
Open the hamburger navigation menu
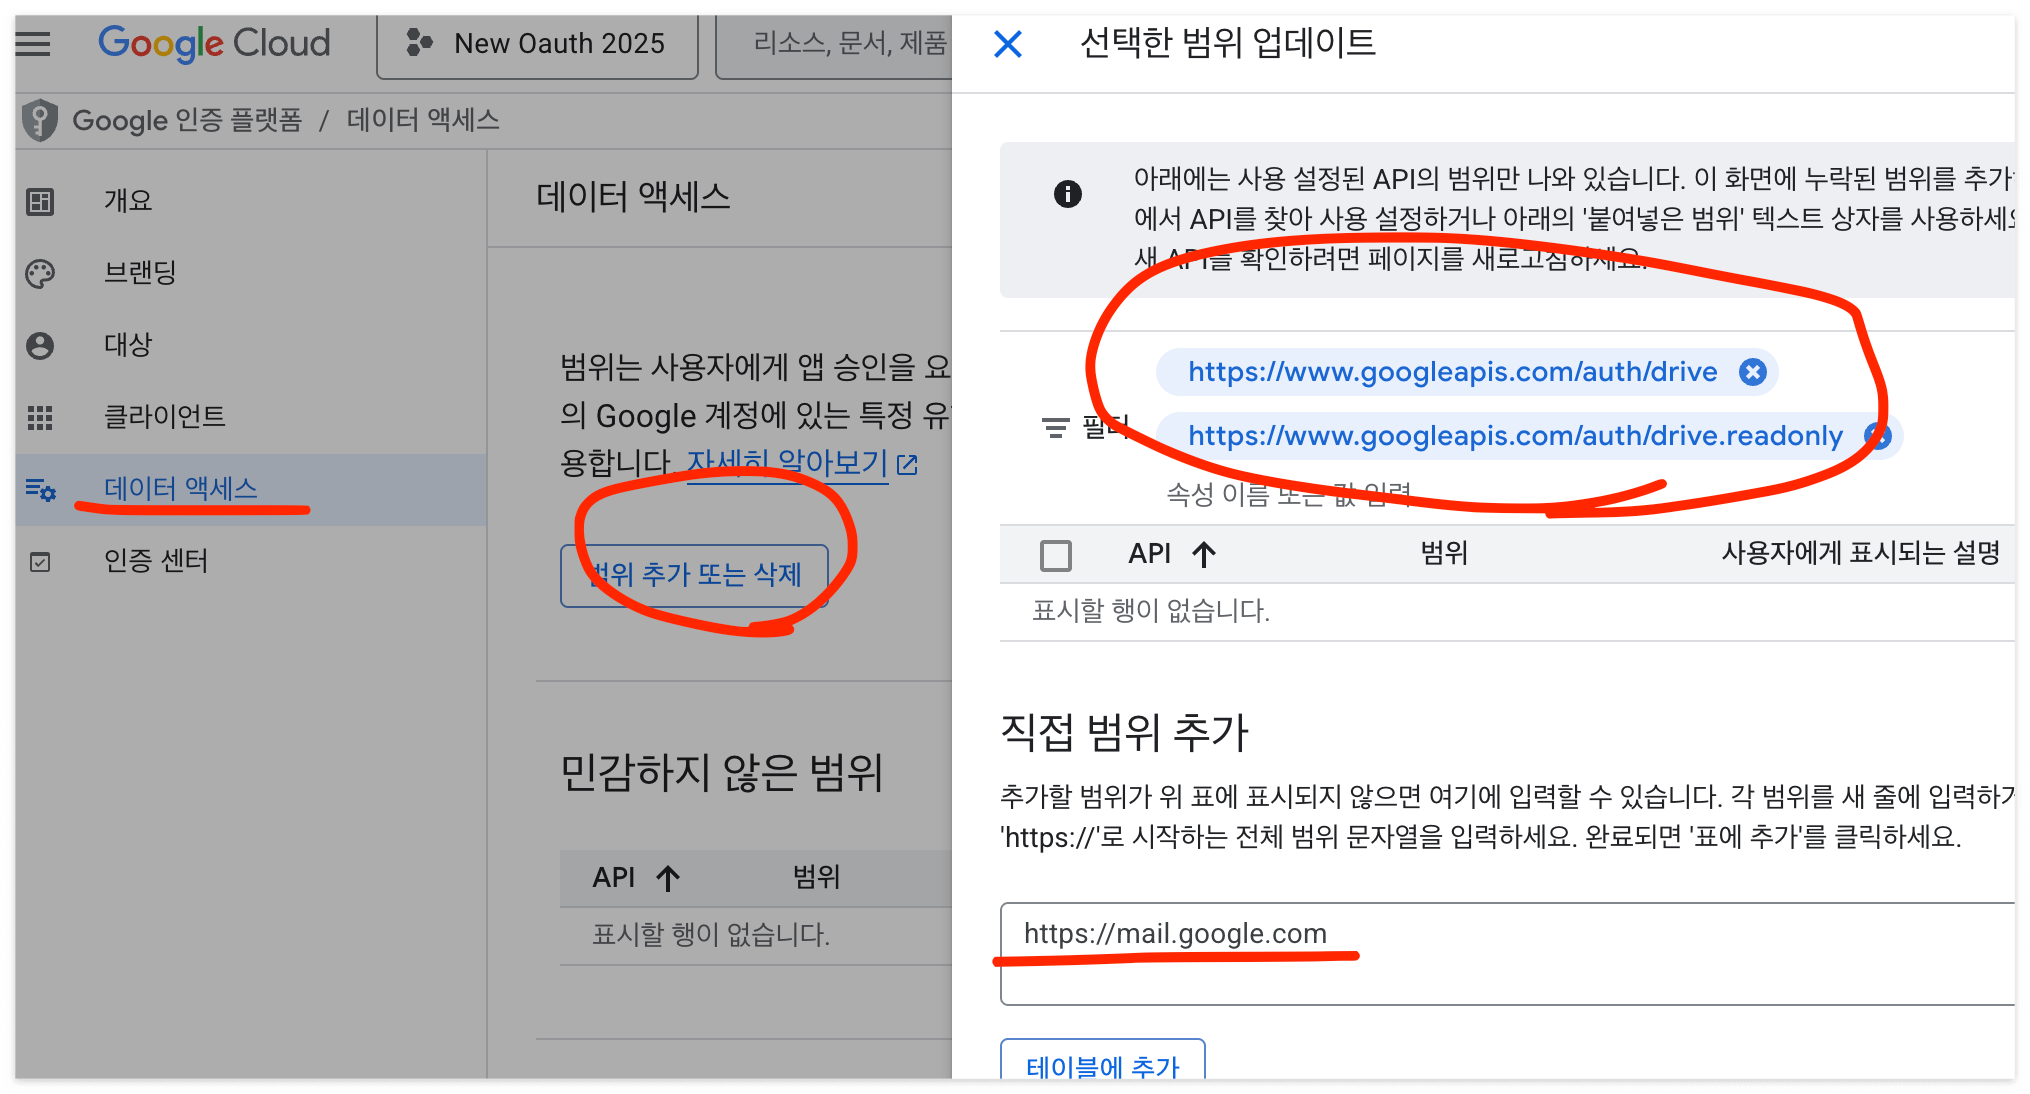pos(33,44)
